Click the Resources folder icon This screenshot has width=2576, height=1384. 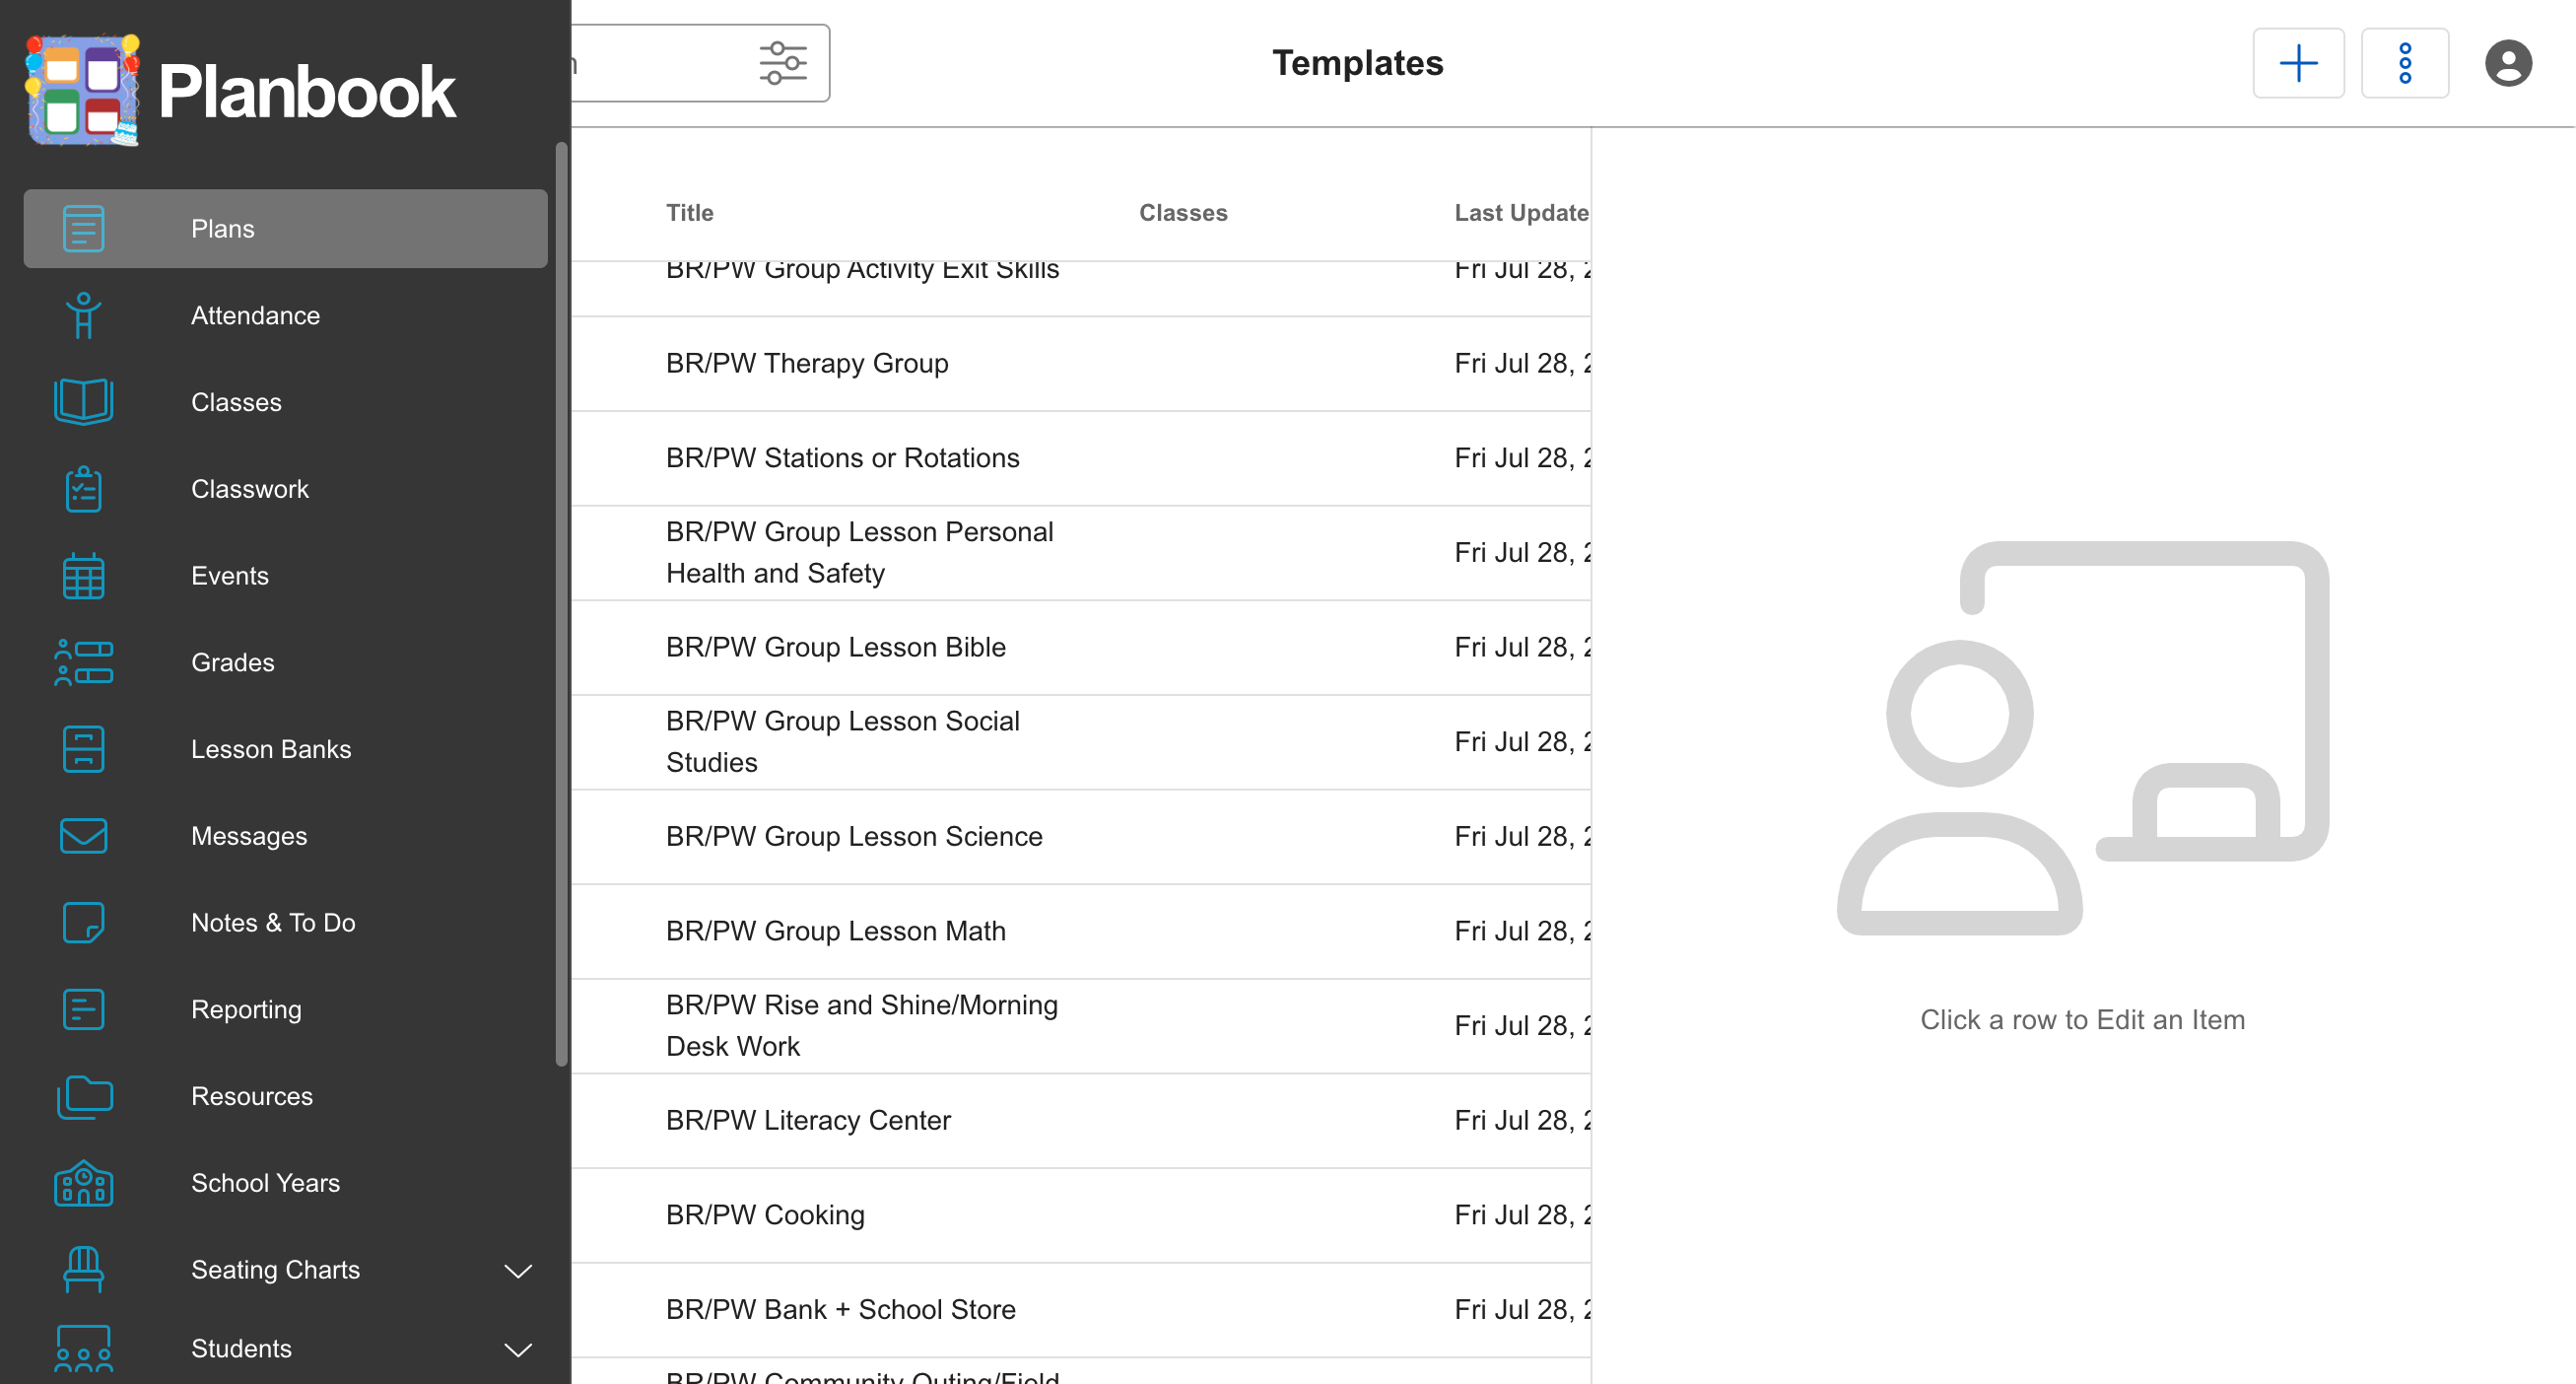click(84, 1096)
